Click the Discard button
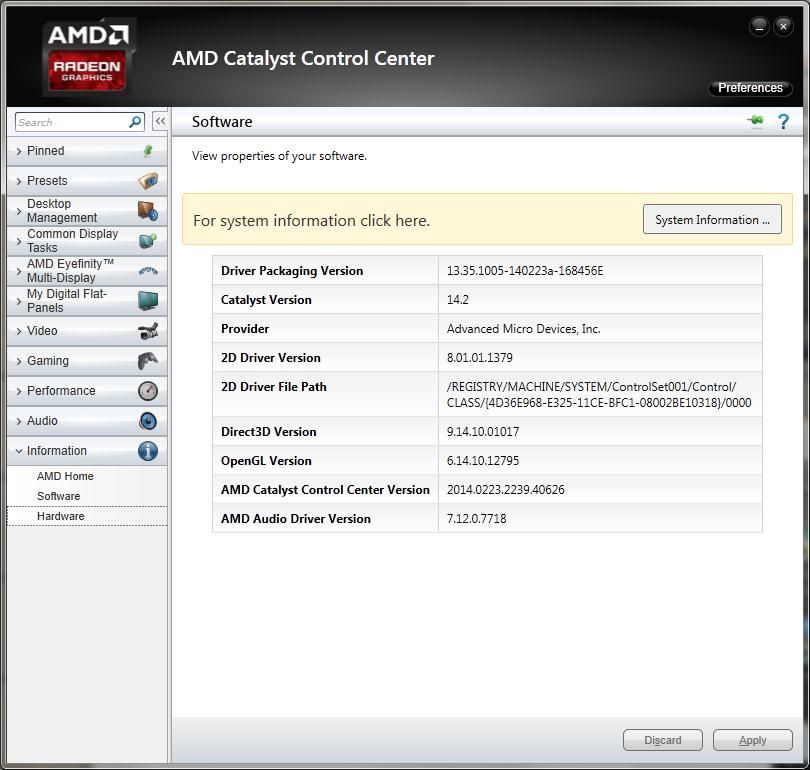Screen dimensions: 810x770 click(663, 741)
